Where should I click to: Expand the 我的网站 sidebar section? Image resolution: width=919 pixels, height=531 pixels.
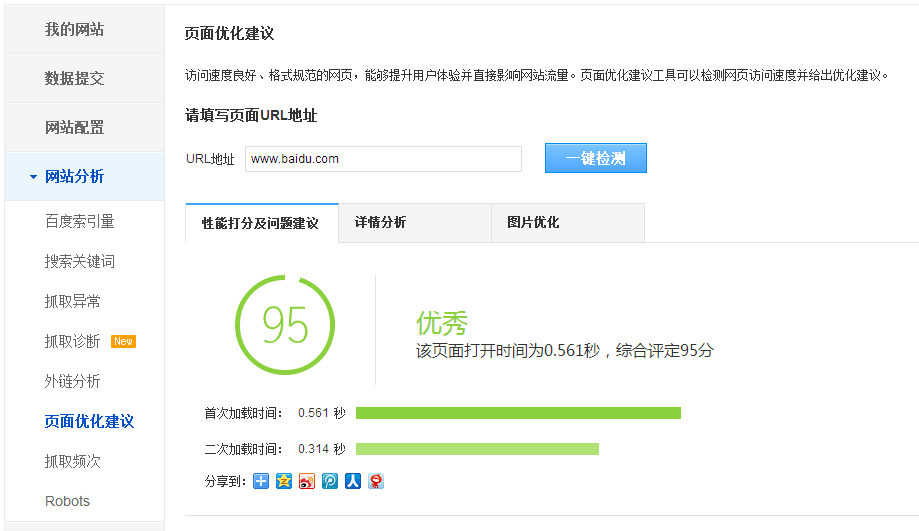[74, 29]
